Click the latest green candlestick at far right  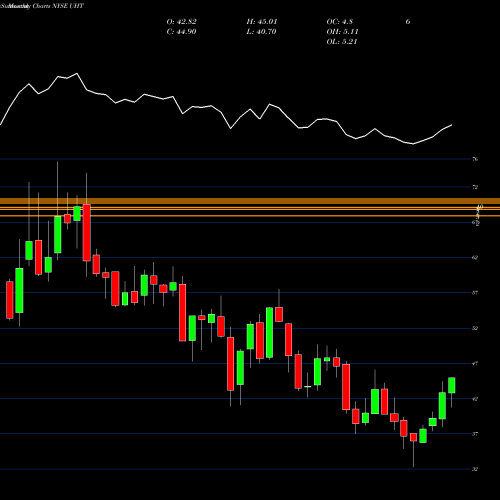[x=452, y=385]
